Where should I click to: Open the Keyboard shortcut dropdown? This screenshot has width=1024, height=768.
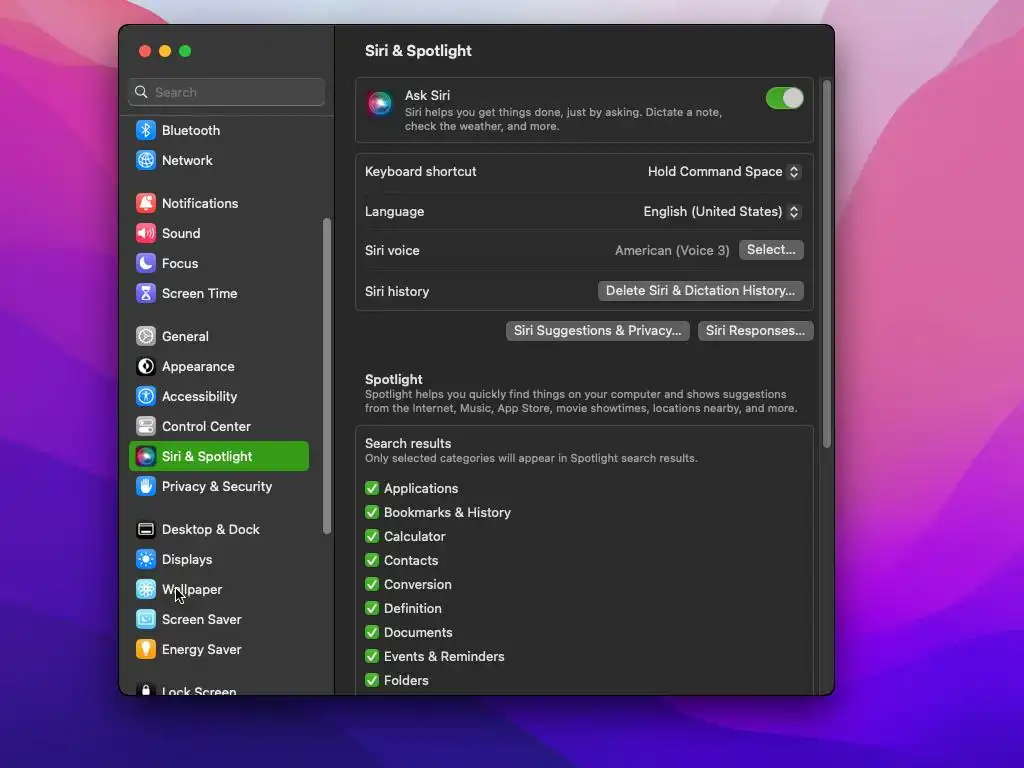[x=724, y=172]
